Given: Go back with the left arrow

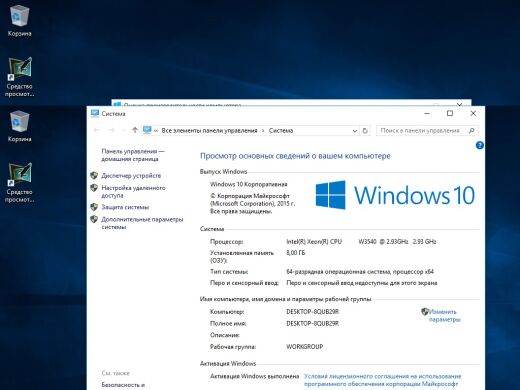Looking at the screenshot, I should 97,130.
